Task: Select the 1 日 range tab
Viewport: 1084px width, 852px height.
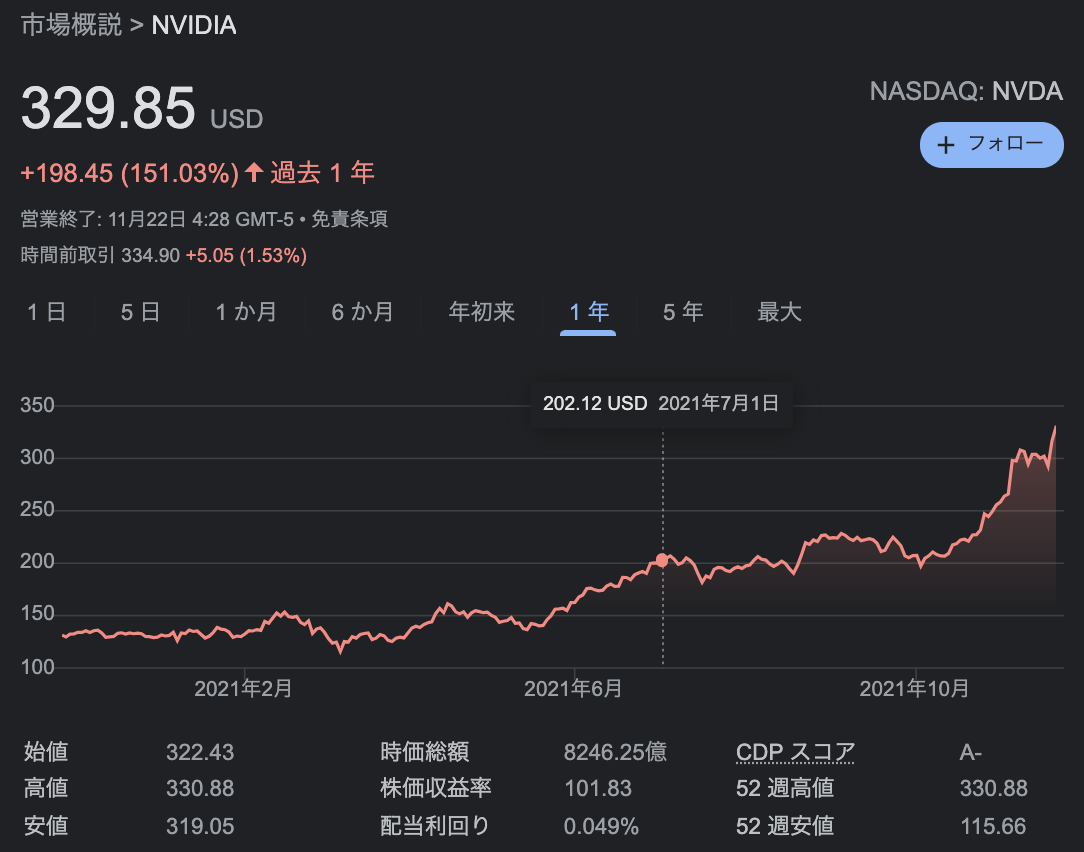Action: pyautogui.click(x=46, y=312)
